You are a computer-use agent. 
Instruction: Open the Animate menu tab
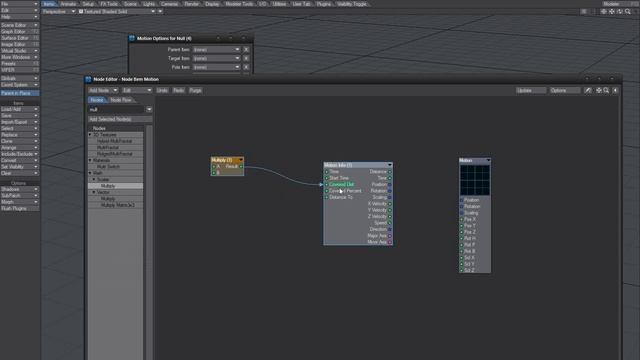tap(68, 4)
